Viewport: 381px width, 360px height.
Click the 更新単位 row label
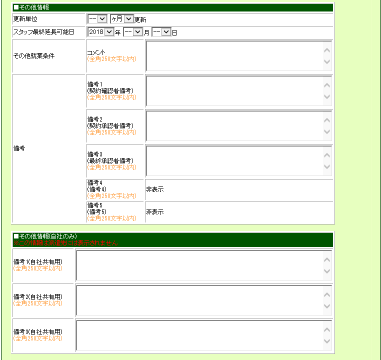(x=25, y=19)
